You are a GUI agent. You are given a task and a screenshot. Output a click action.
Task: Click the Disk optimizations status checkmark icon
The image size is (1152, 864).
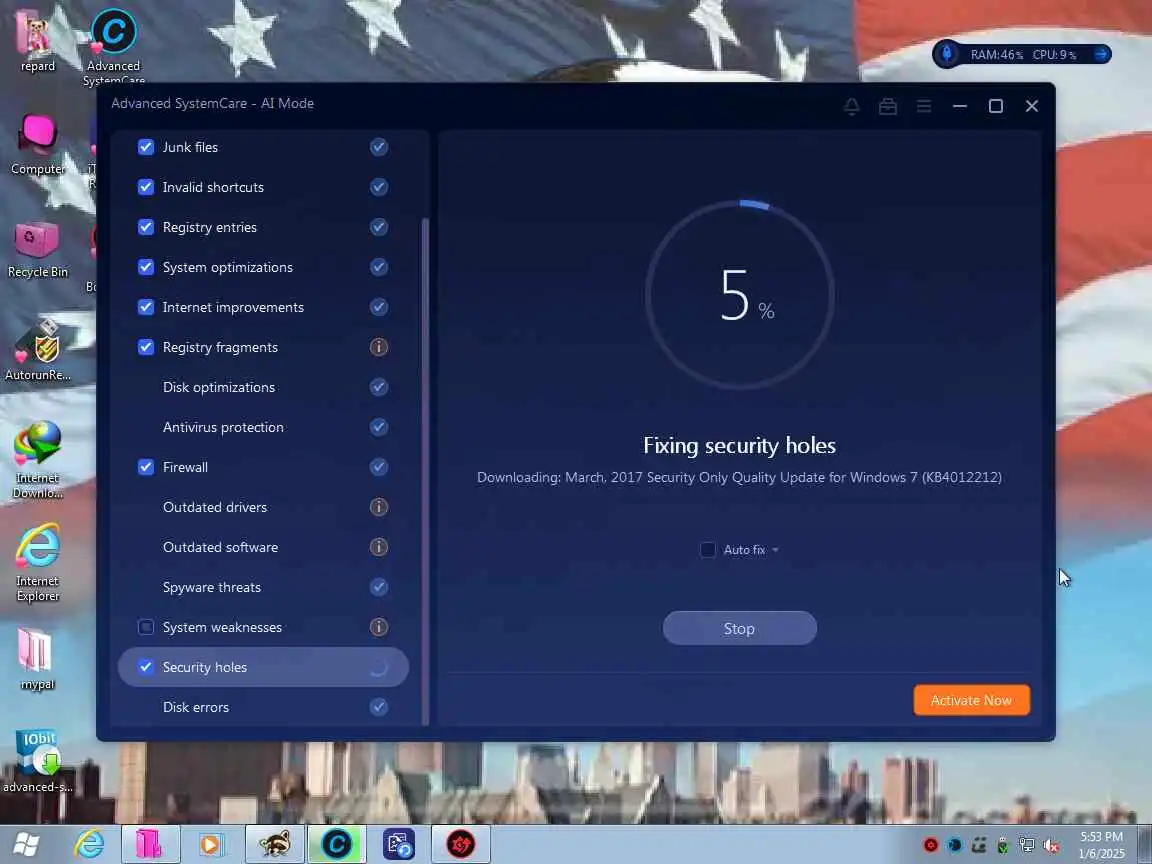click(378, 387)
